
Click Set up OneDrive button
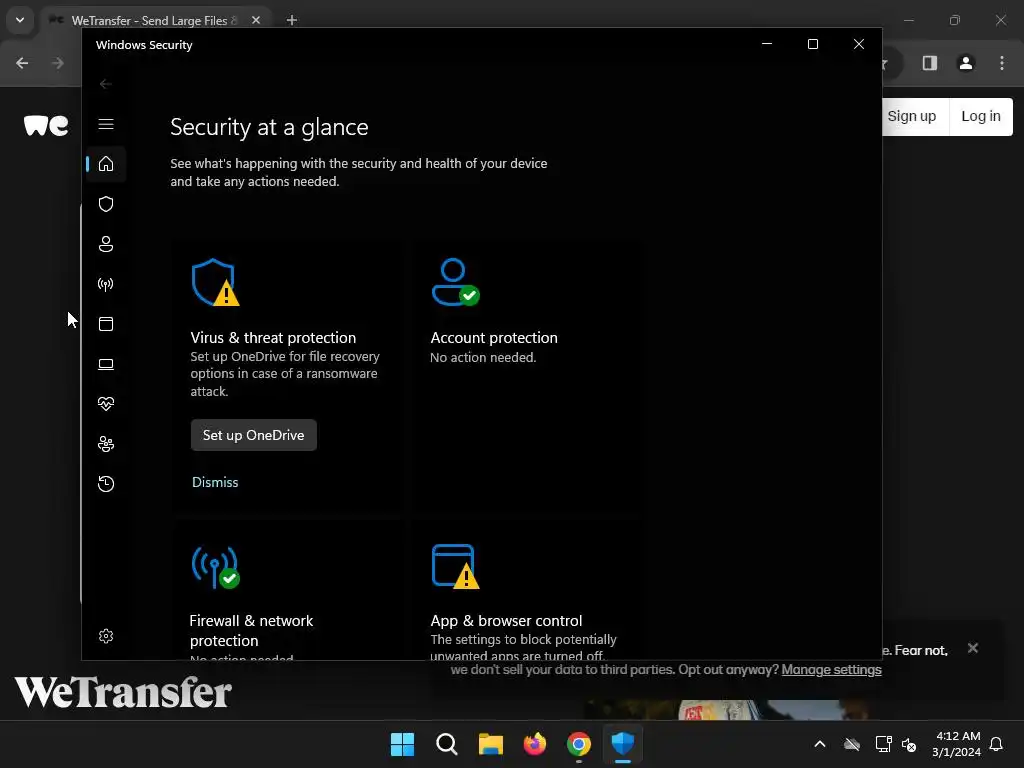(x=253, y=435)
